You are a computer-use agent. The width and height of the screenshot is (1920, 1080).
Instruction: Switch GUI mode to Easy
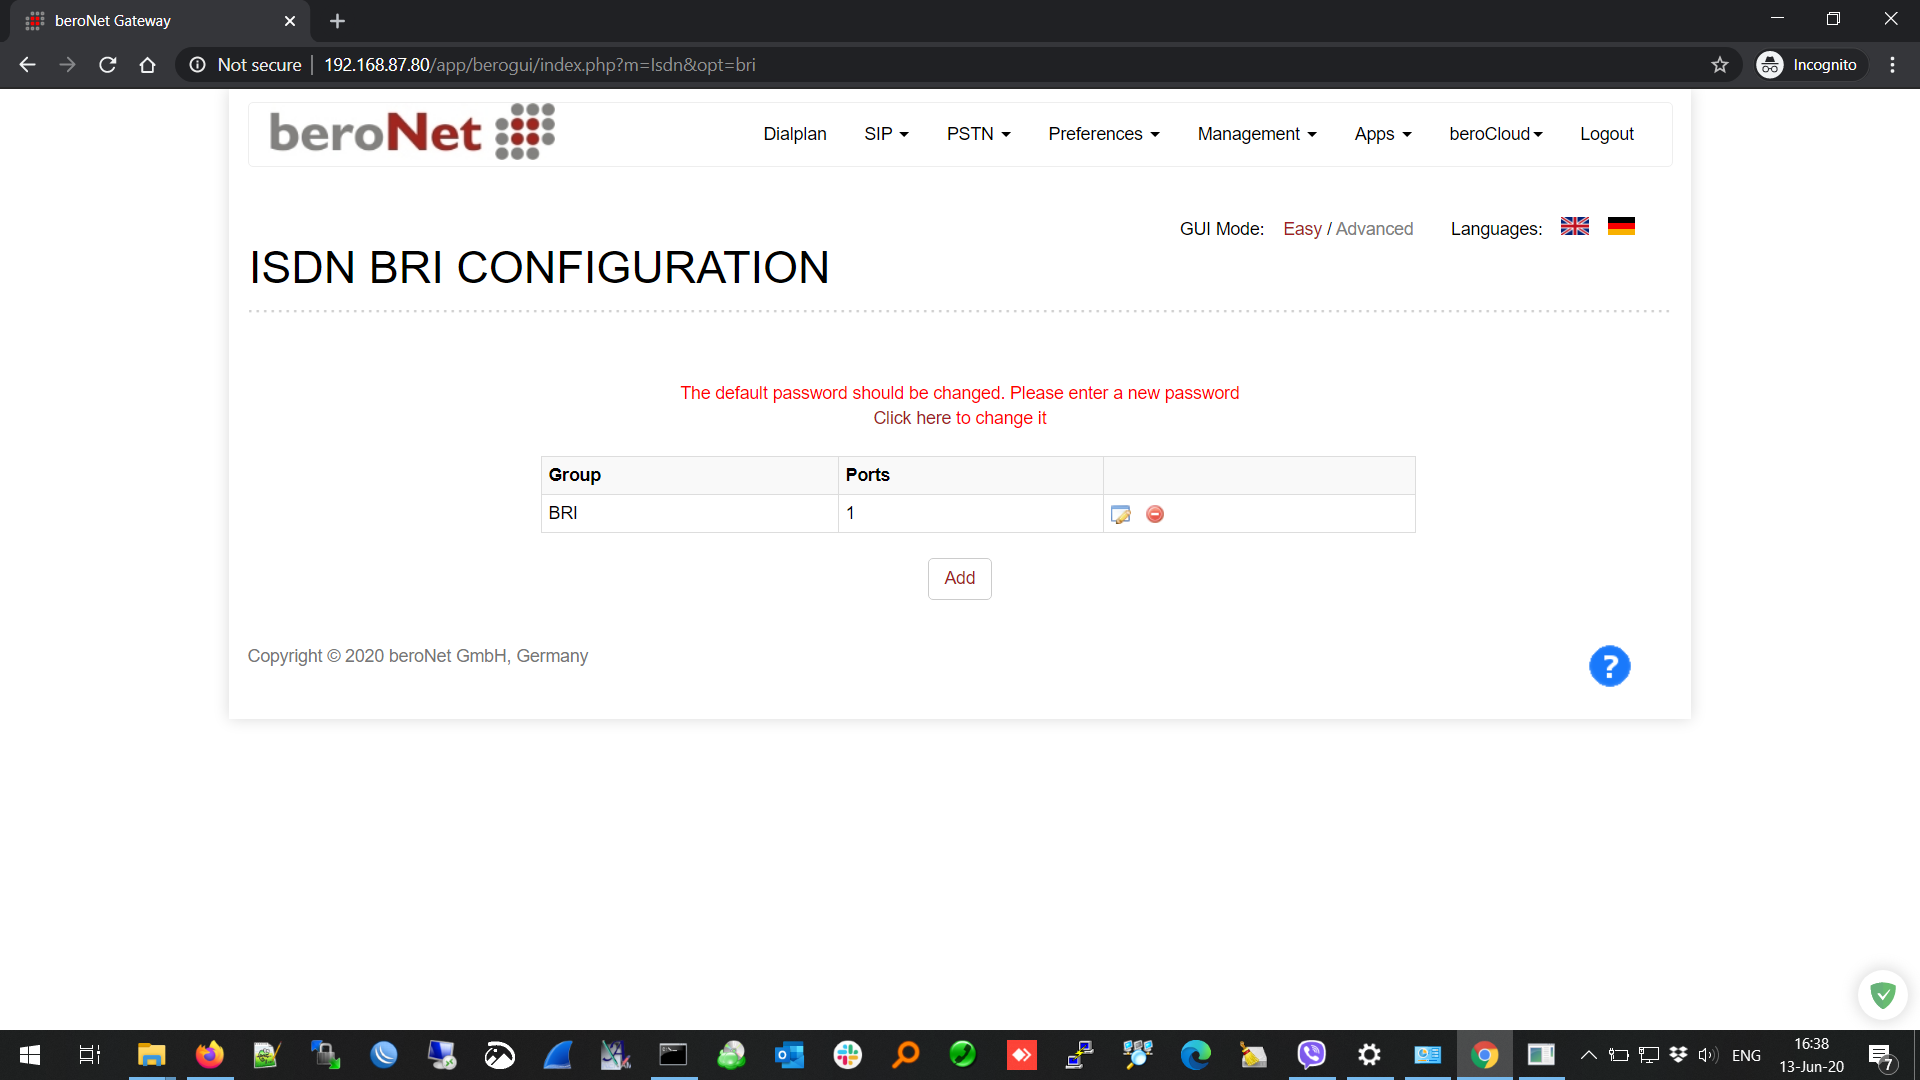click(1302, 229)
